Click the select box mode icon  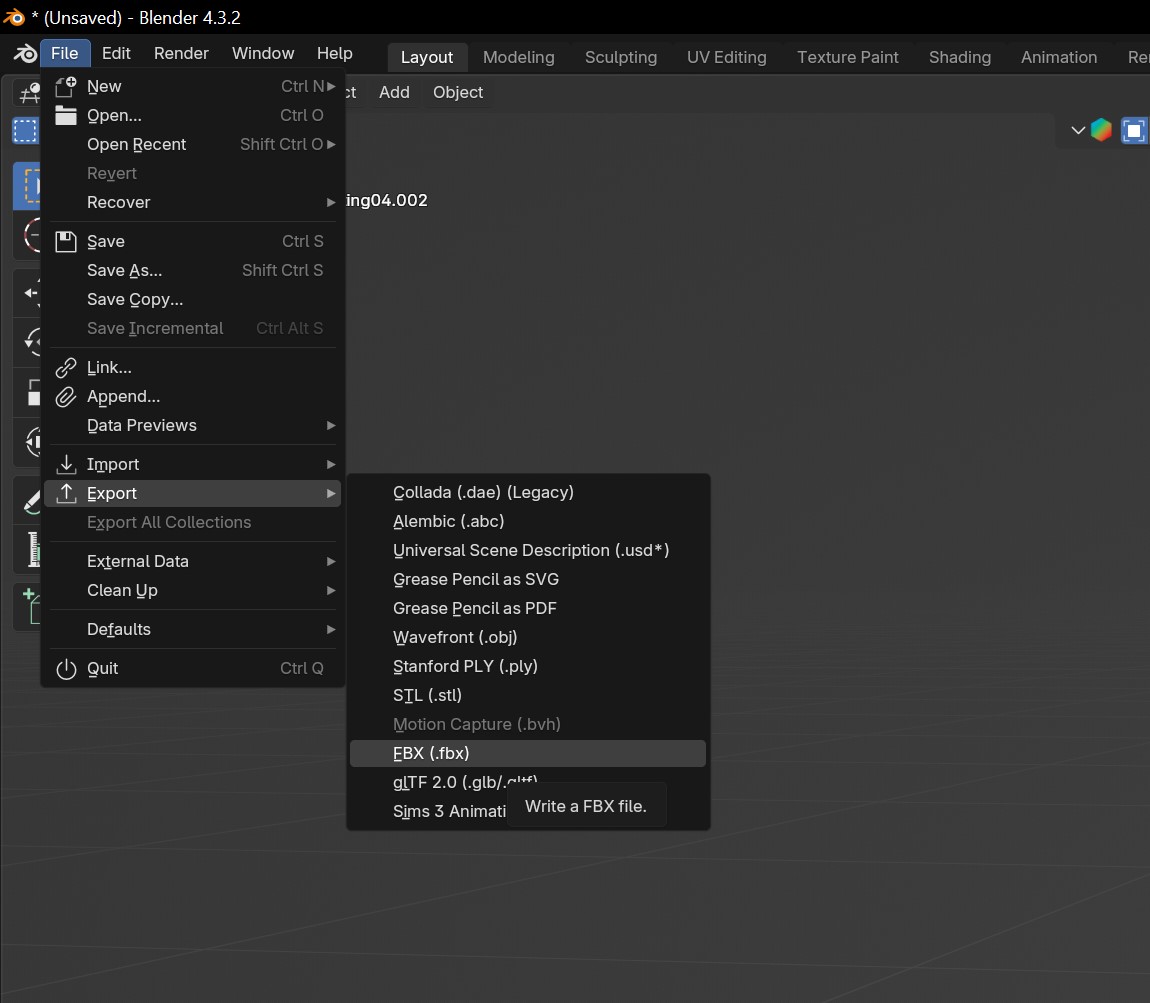point(26,131)
